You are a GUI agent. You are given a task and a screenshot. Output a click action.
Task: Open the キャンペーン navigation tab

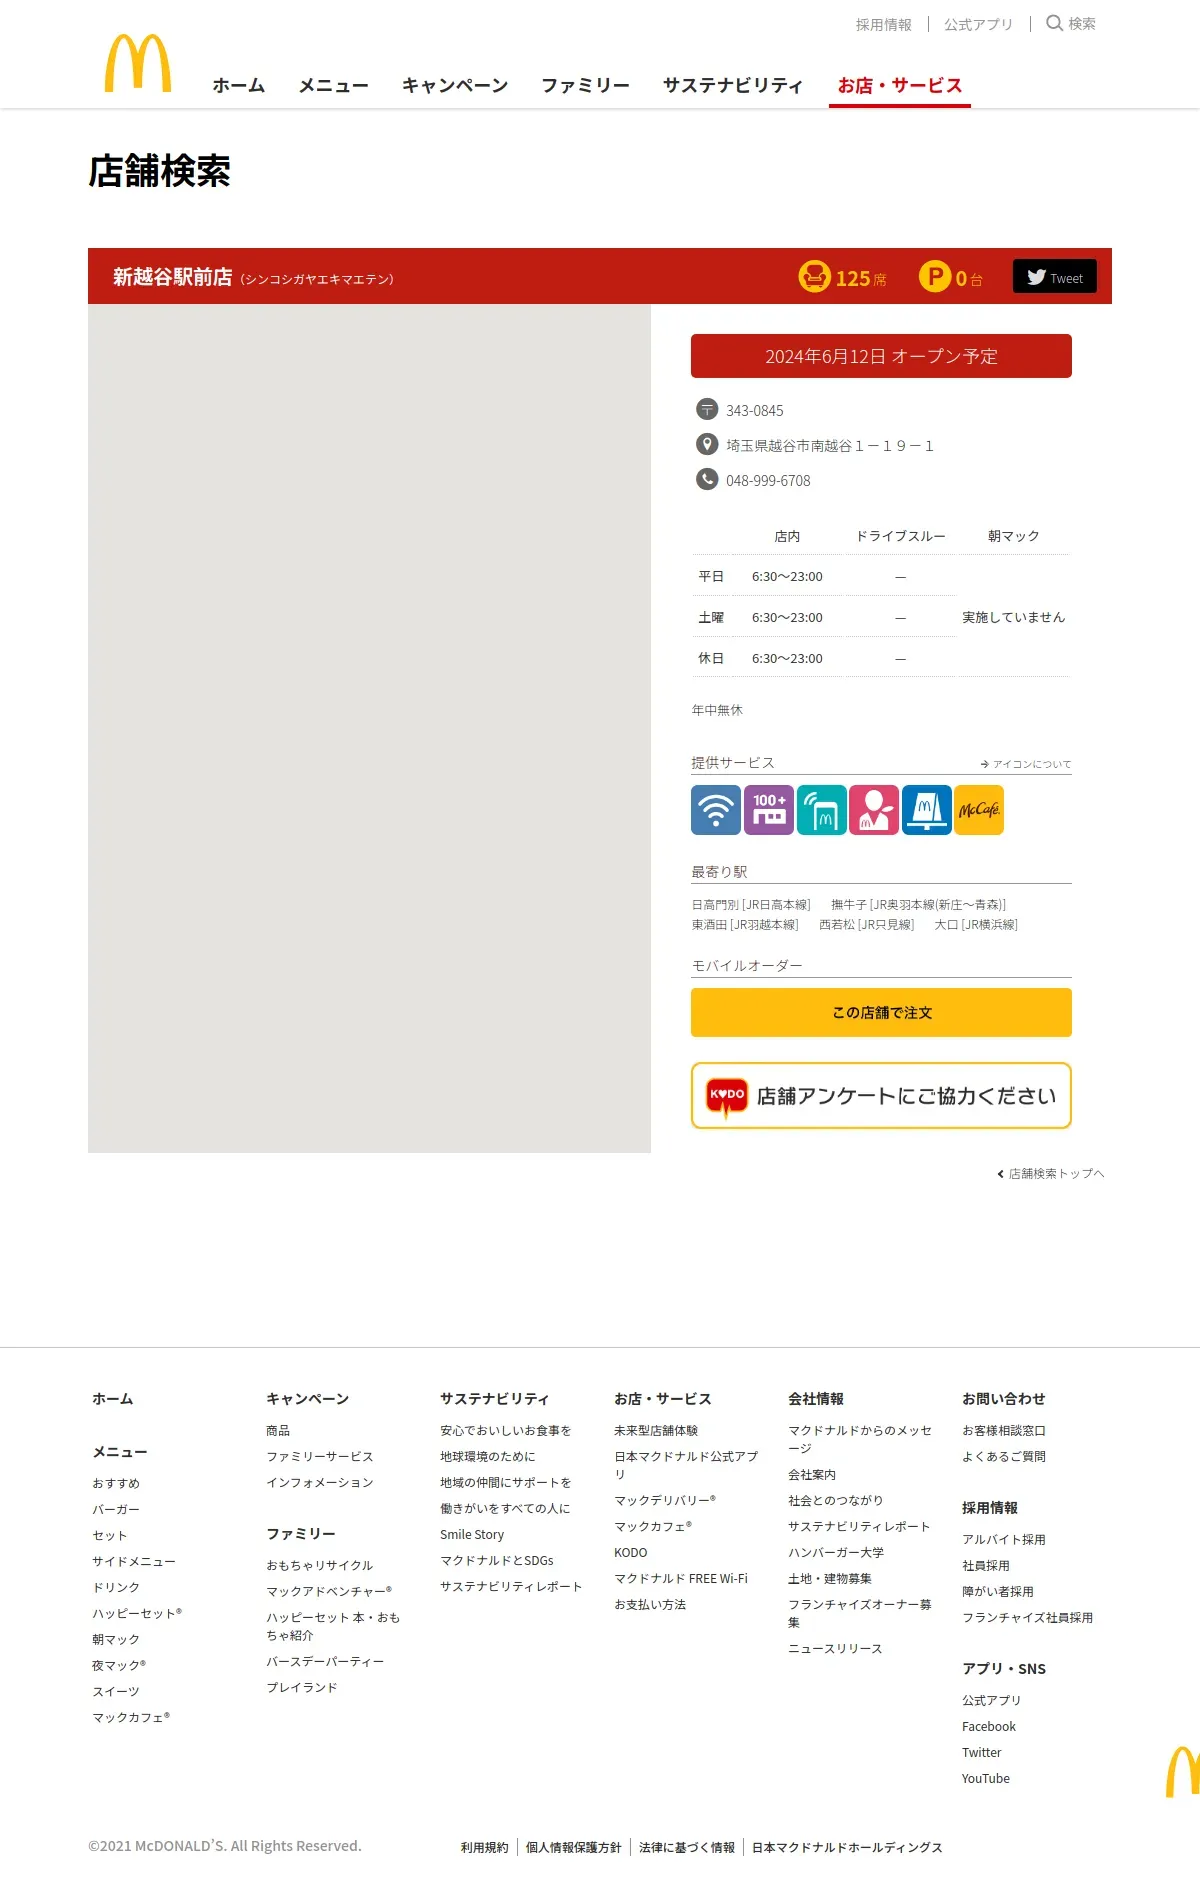455,85
